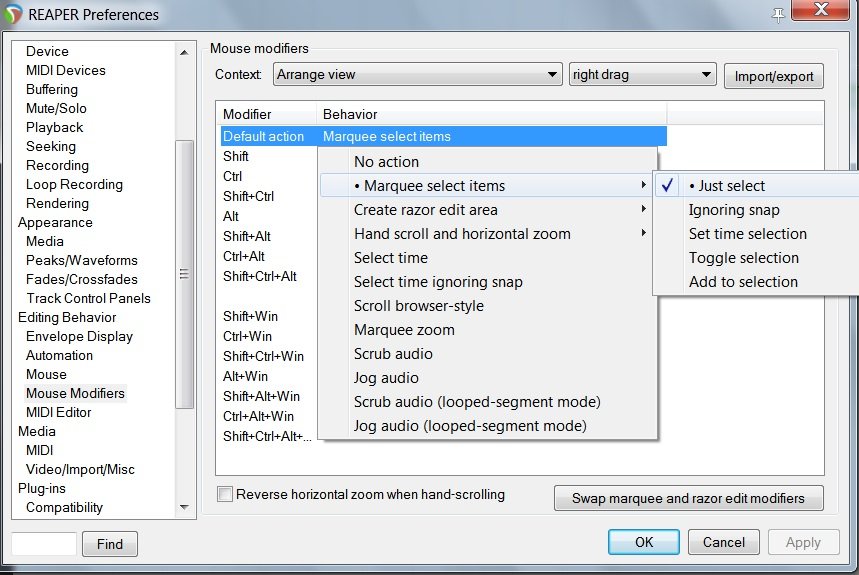859x575 pixels.
Task: Click the search field beside Find
Action: (x=44, y=544)
